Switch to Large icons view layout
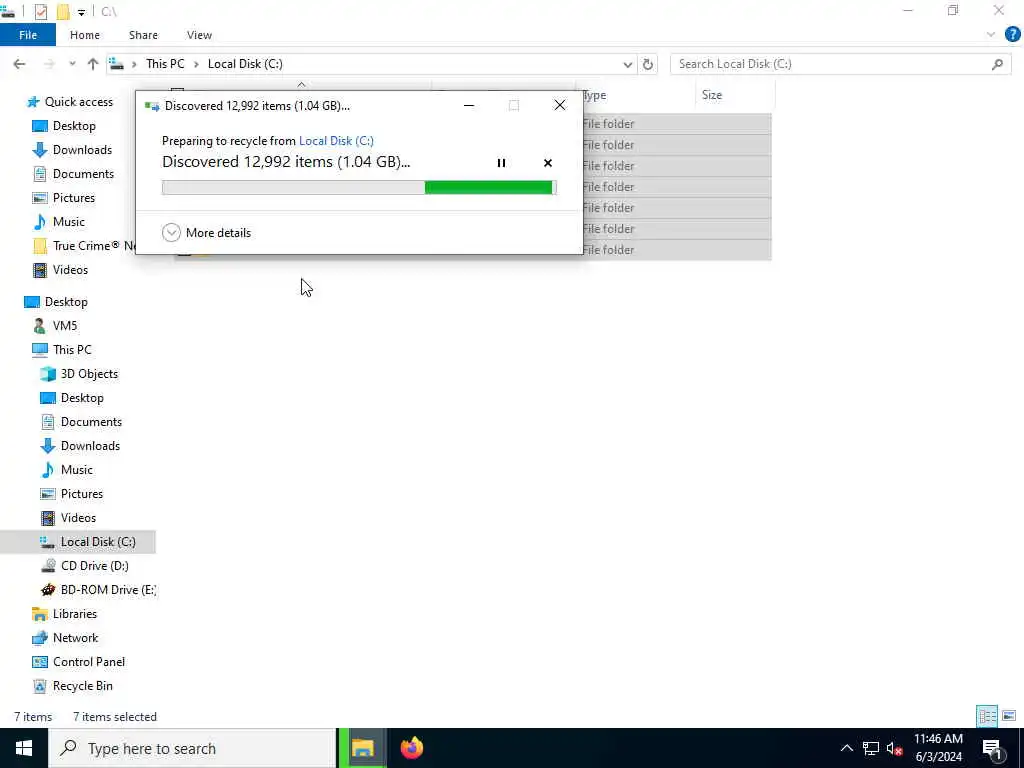The width and height of the screenshot is (1024, 768). pyautogui.click(x=1009, y=716)
